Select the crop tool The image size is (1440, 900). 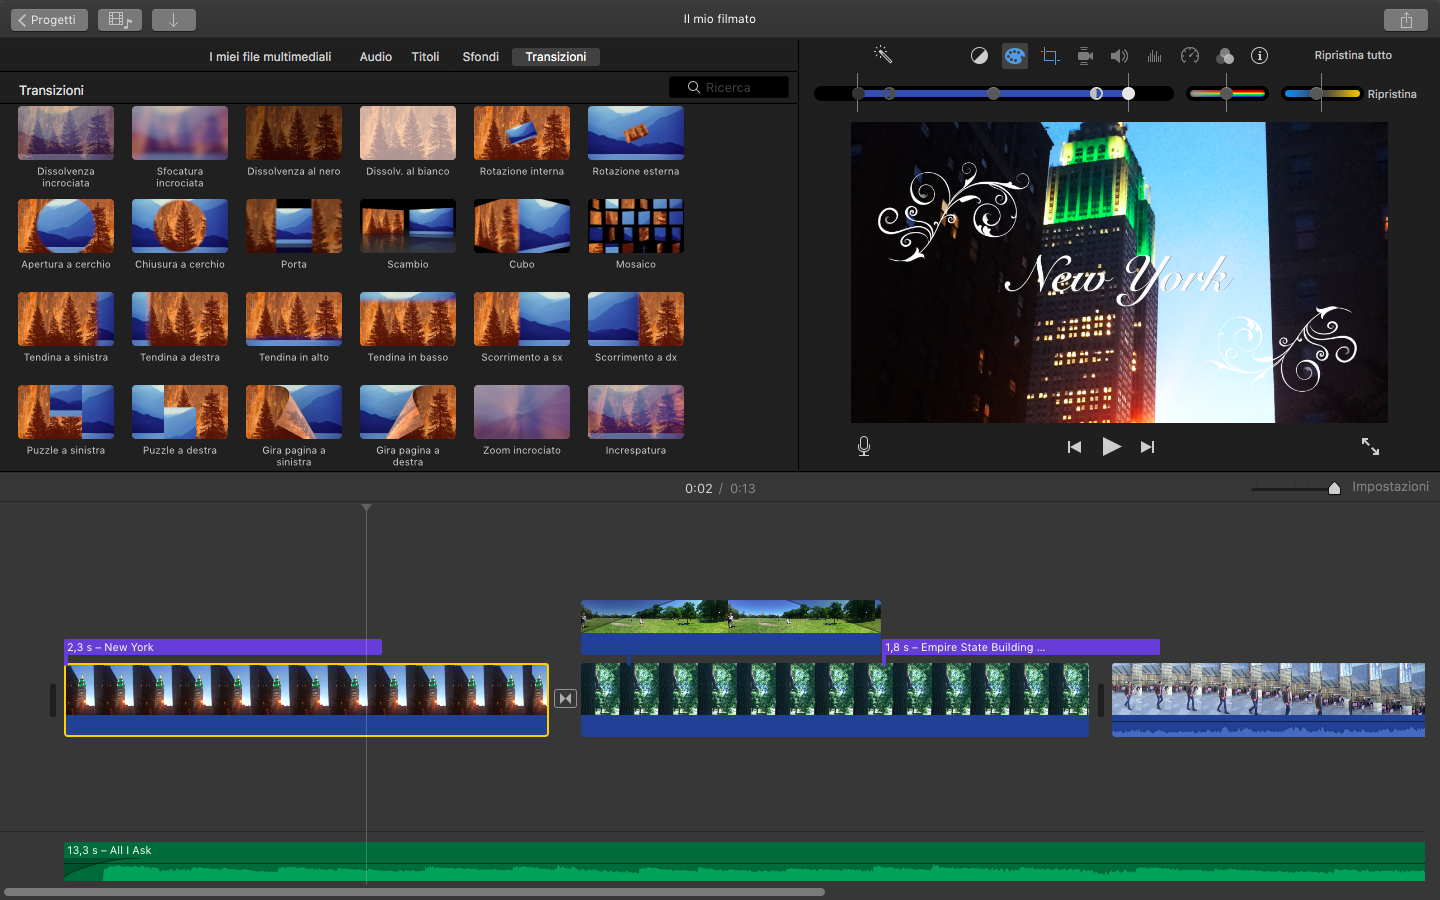click(1050, 56)
